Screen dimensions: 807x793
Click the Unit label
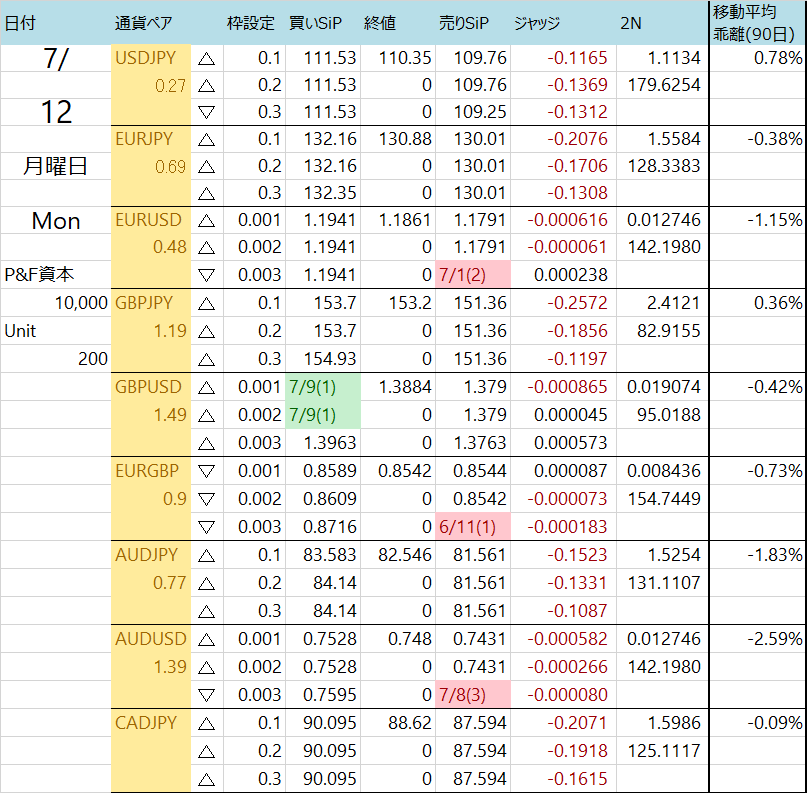20,331
